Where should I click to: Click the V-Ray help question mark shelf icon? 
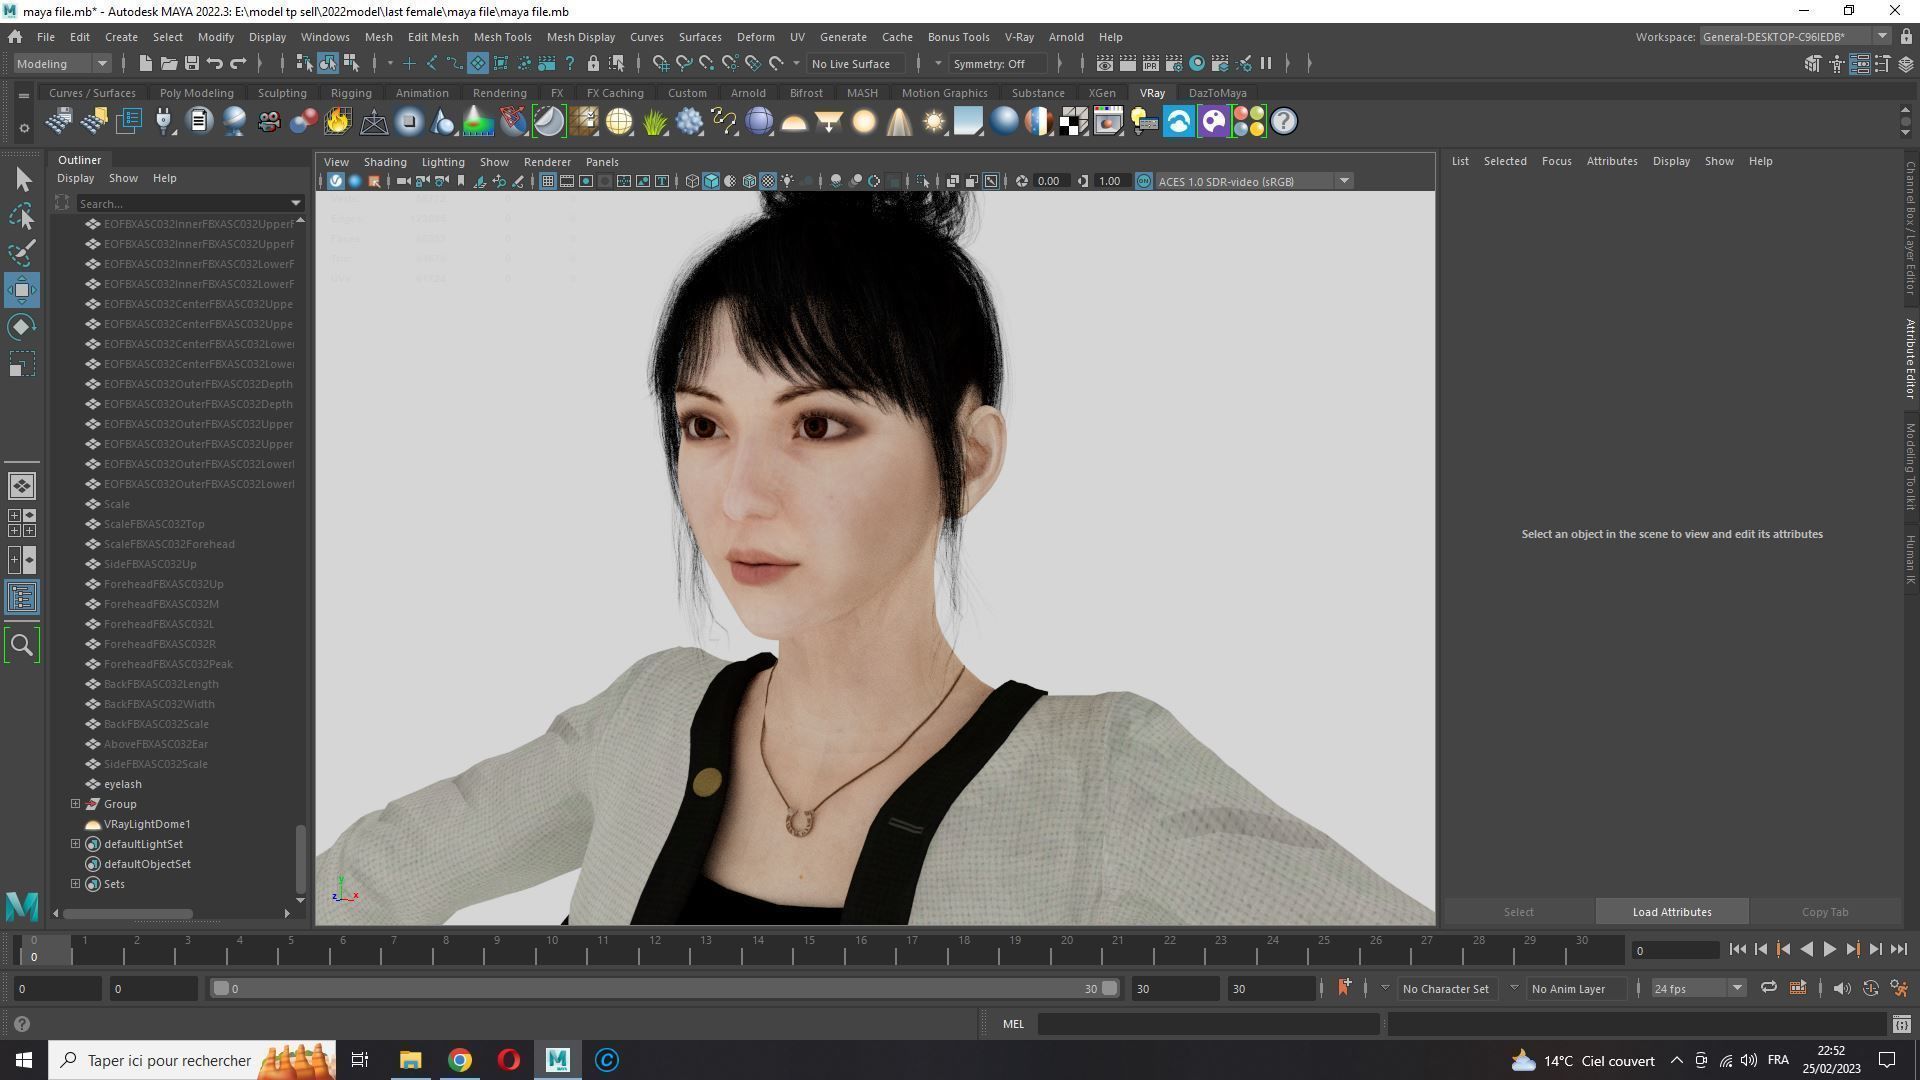tap(1283, 122)
